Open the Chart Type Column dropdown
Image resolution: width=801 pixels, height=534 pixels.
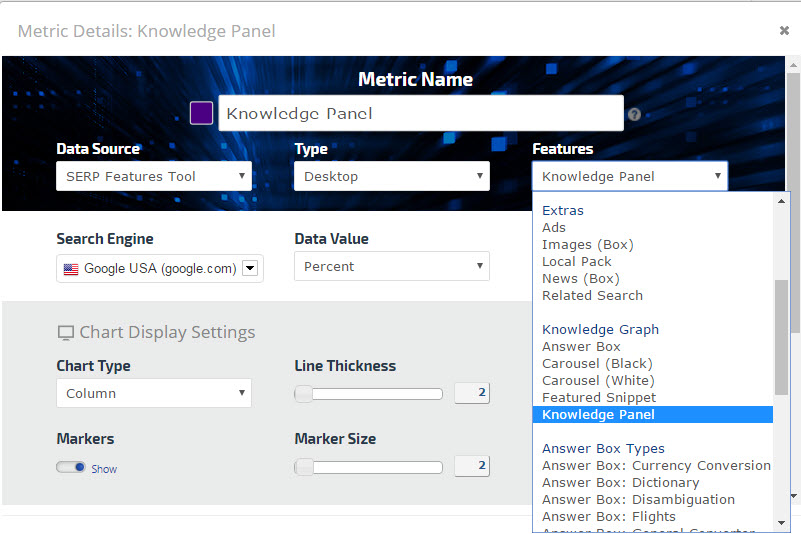click(154, 393)
